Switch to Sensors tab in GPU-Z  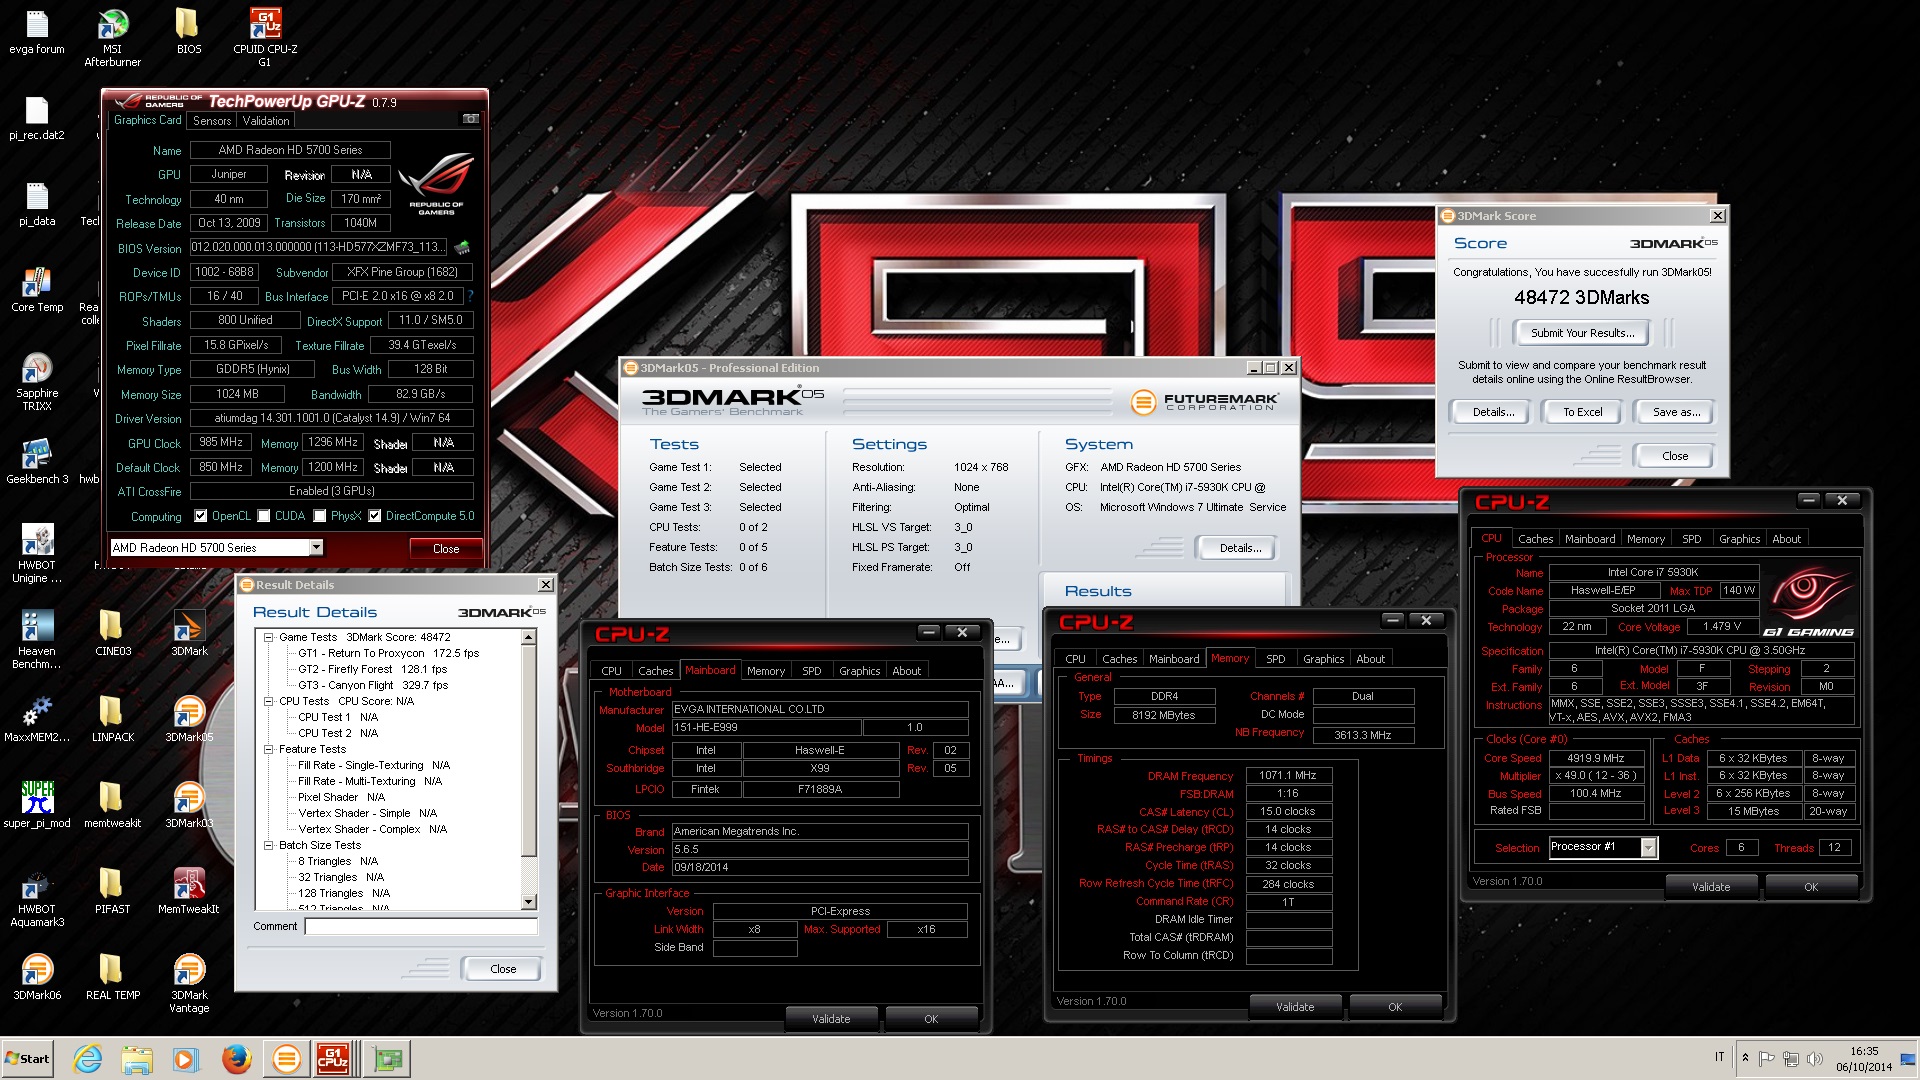(x=212, y=121)
